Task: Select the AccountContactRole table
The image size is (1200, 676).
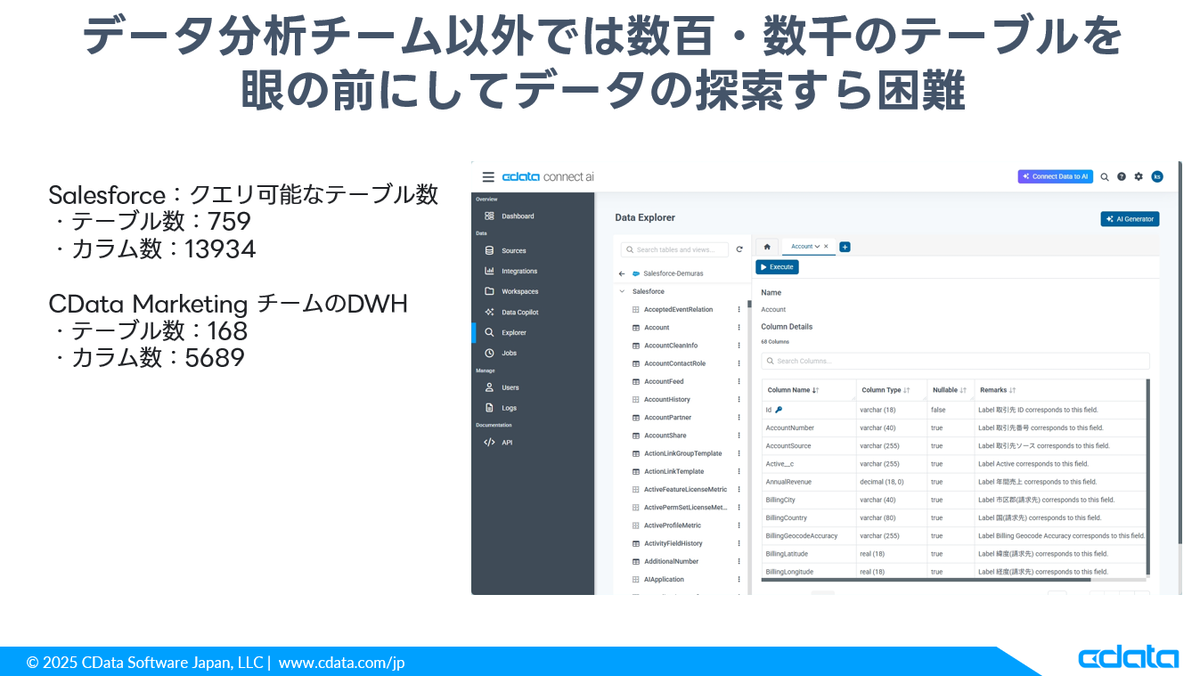Action: point(674,364)
